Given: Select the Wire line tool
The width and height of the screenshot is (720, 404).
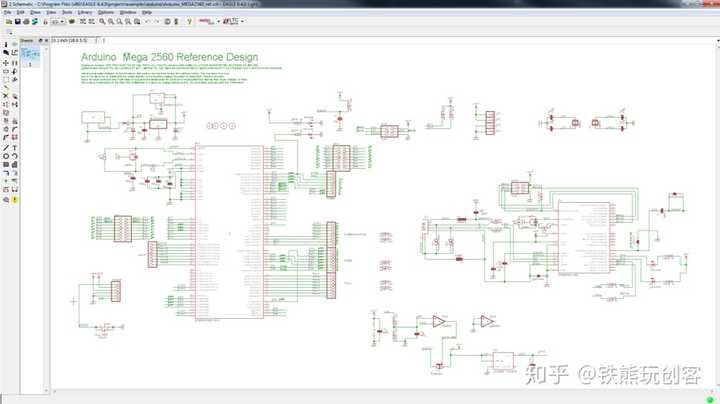Looking at the screenshot, I should click(6, 147).
